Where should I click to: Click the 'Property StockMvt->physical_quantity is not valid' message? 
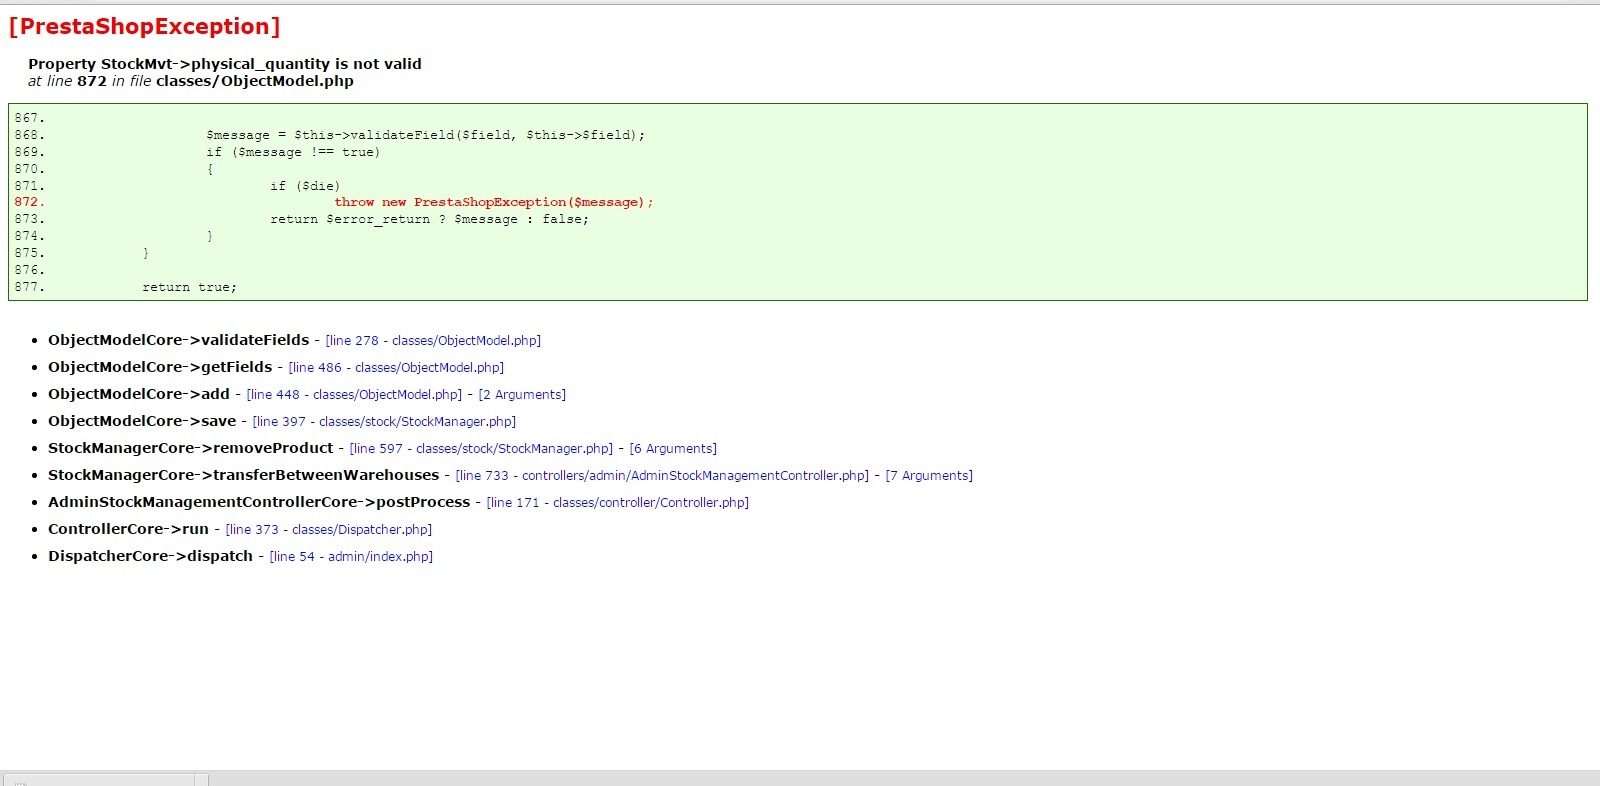point(225,64)
